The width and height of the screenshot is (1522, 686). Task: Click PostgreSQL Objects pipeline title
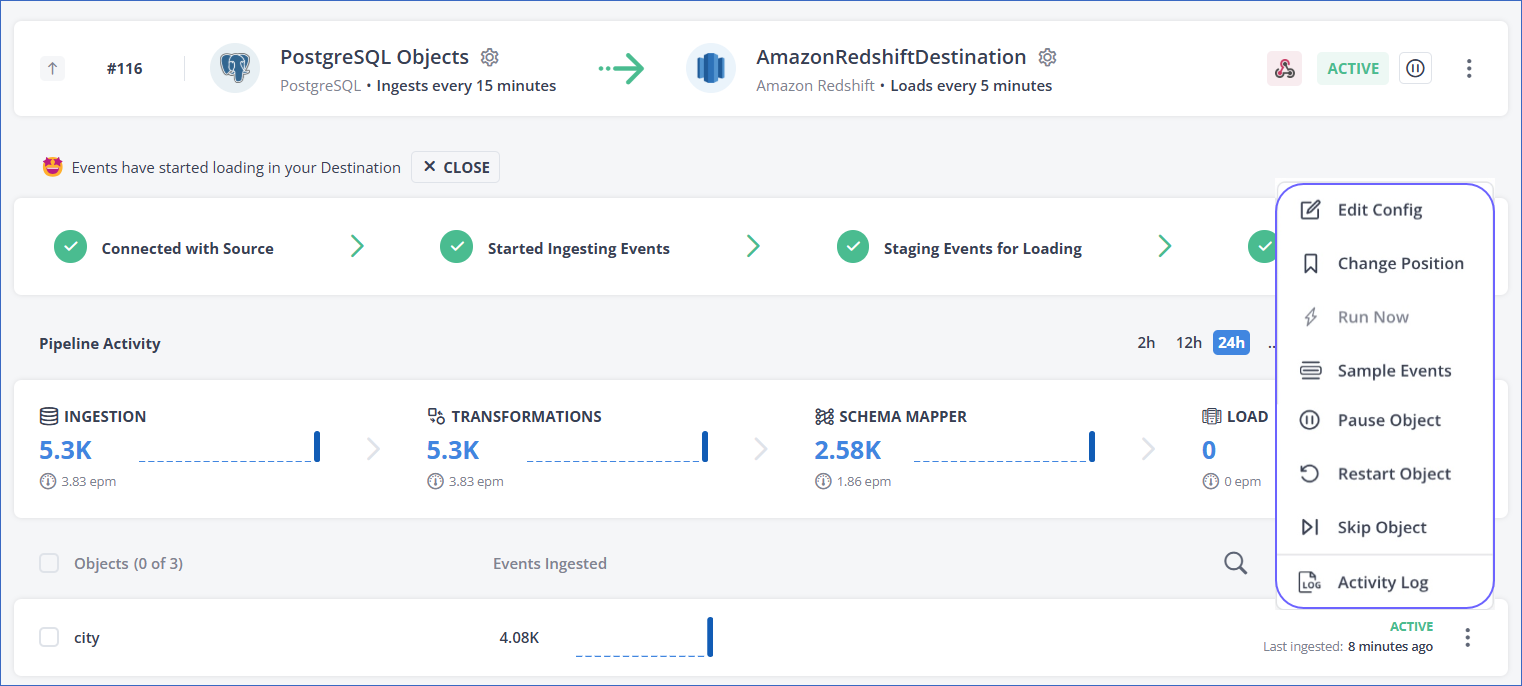[x=374, y=57]
